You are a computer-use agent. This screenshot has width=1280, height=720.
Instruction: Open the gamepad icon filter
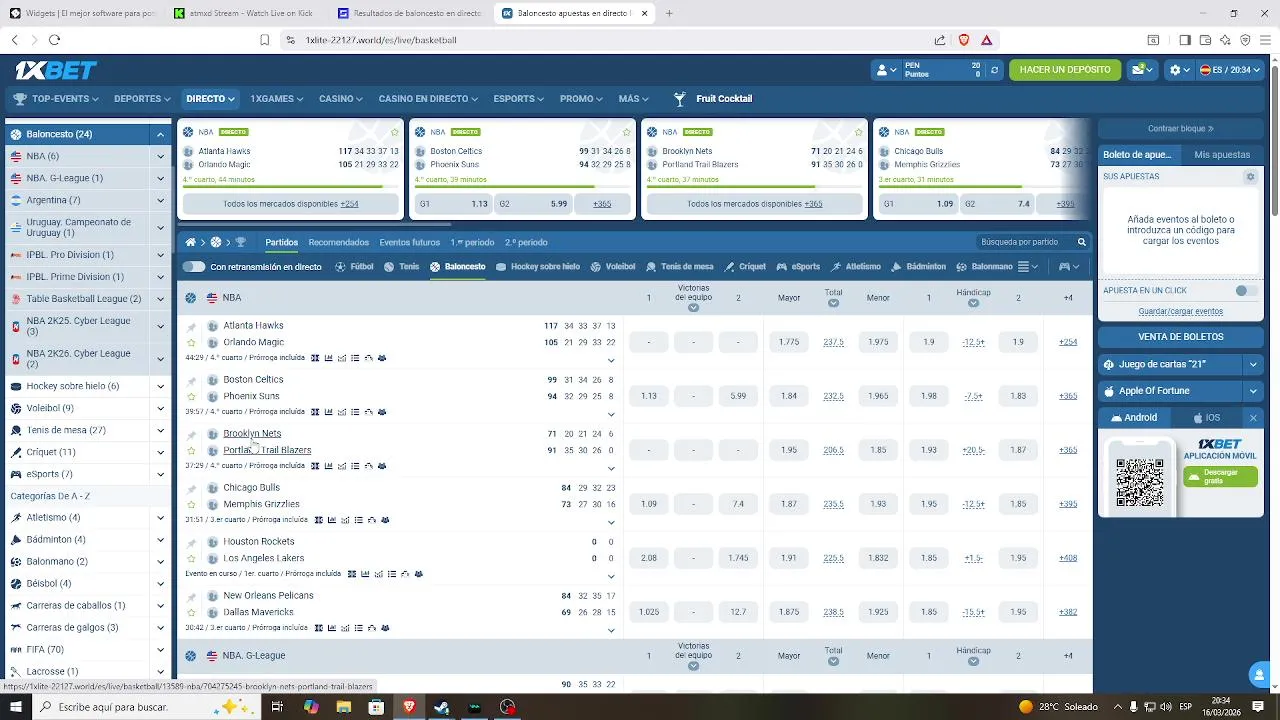(x=1069, y=267)
